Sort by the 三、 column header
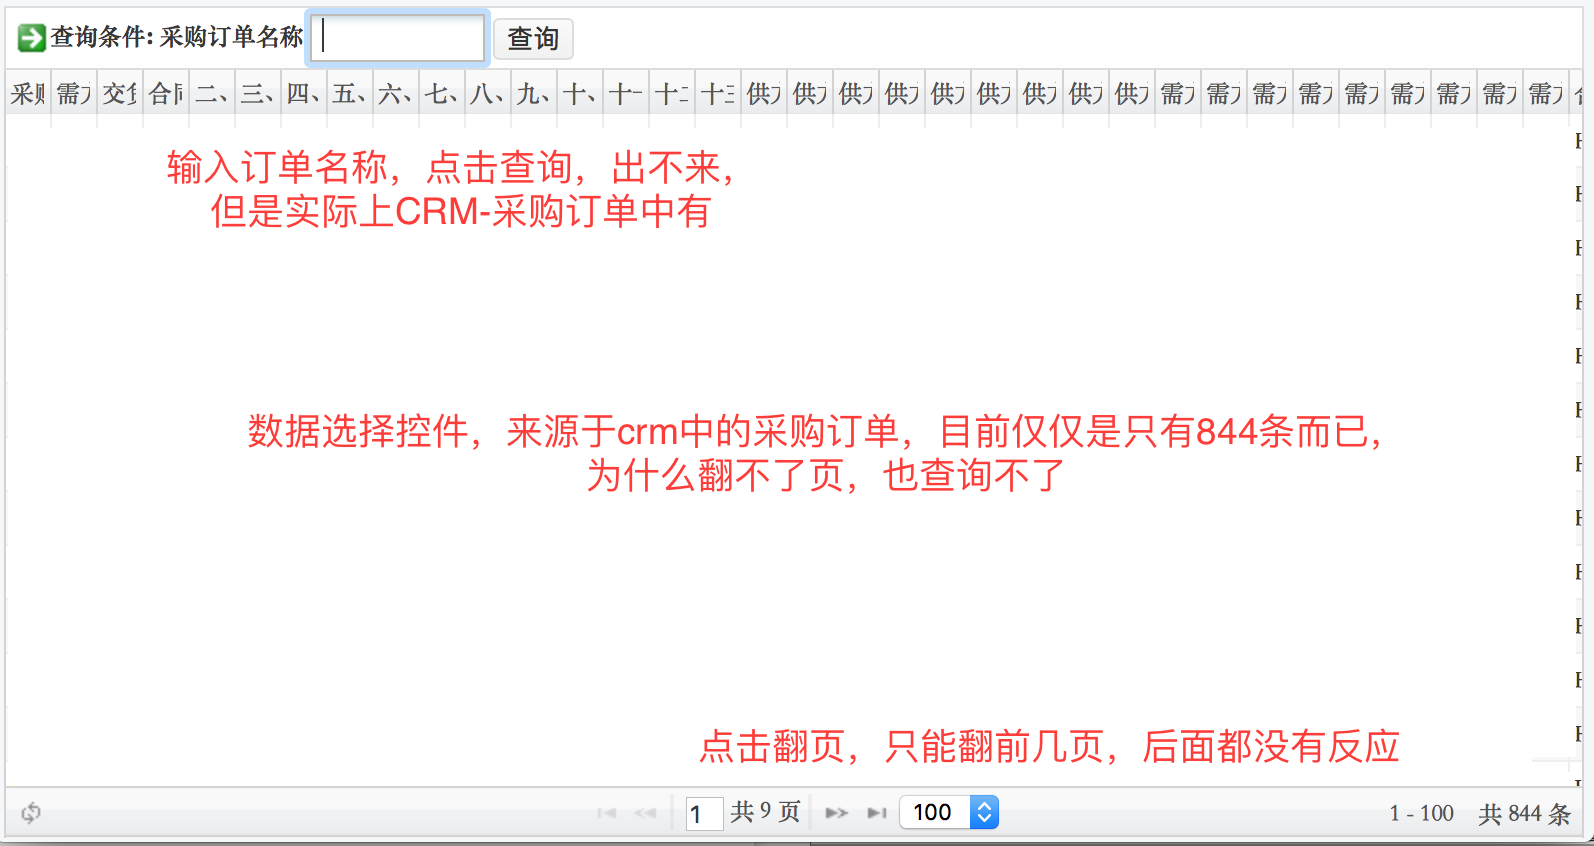 258,94
